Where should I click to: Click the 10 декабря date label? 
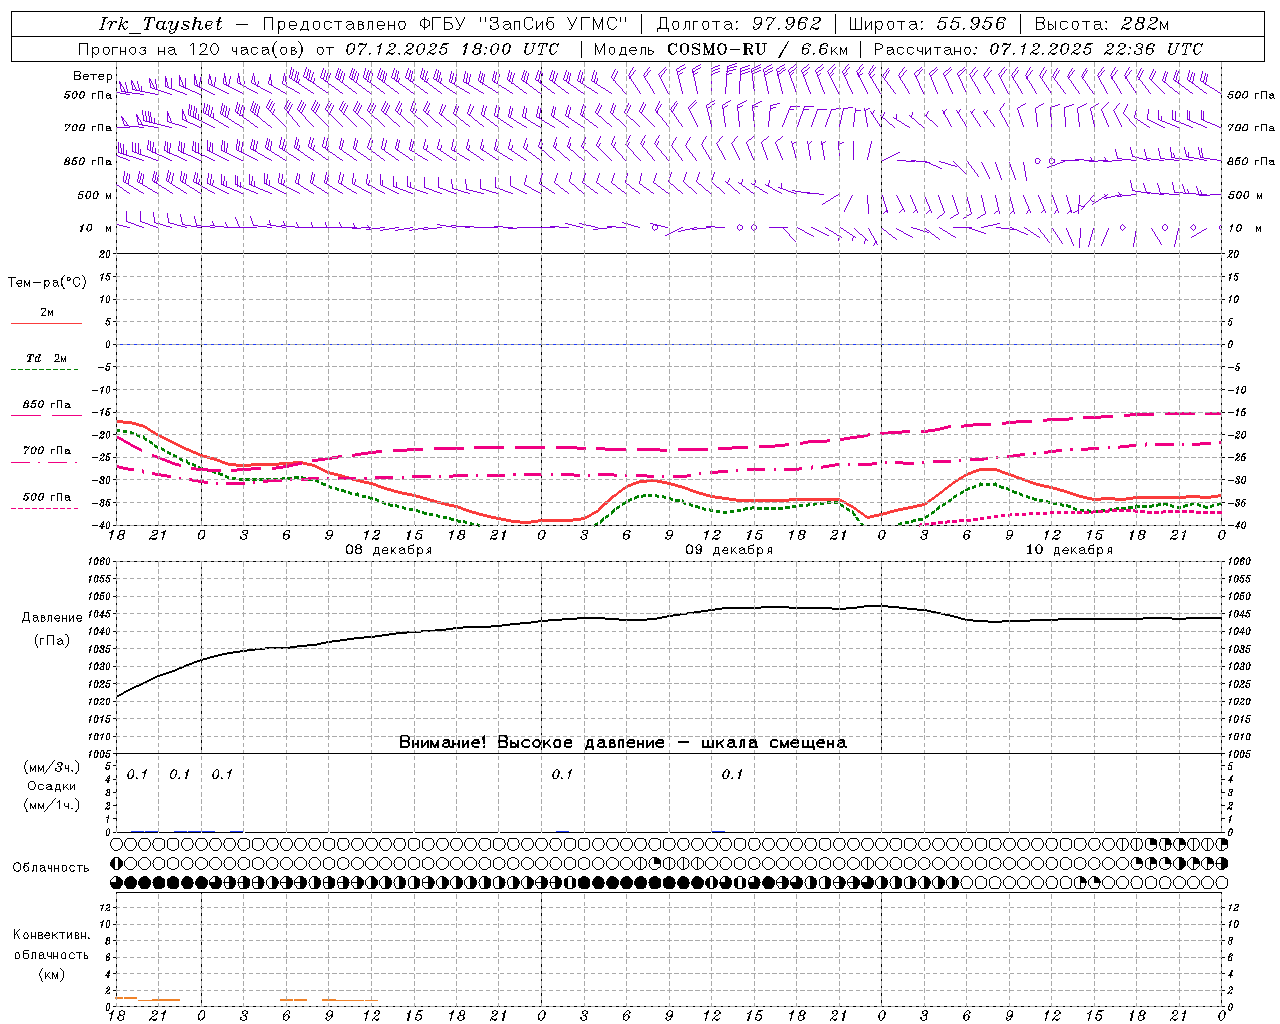click(1069, 550)
